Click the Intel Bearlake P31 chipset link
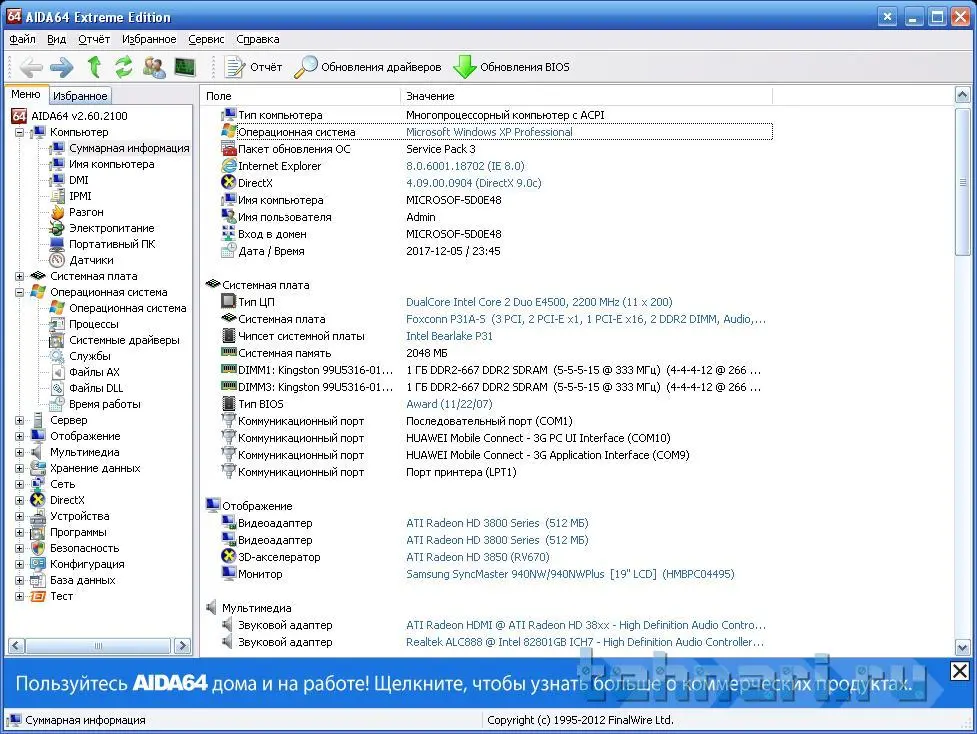 [449, 336]
